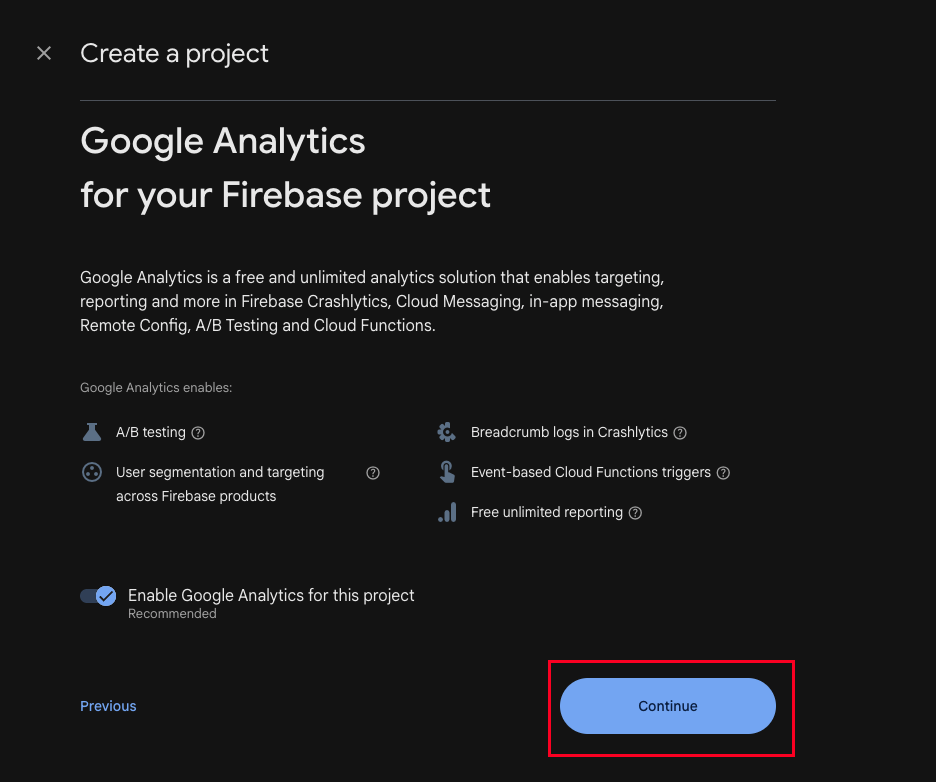The width and height of the screenshot is (936, 782).
Task: Click the Enable Google Analytics for this project label
Action: tap(271, 595)
